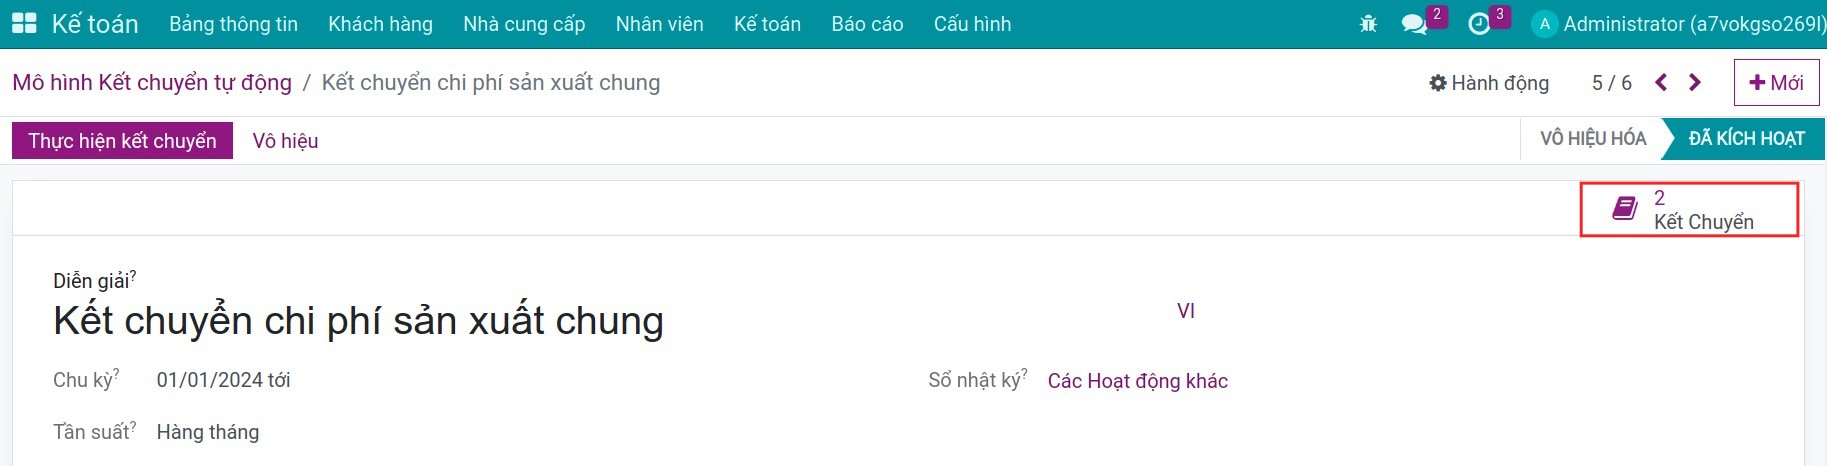
Task: Click the Chu kỳ date 01/01/2024
Action: (210, 380)
